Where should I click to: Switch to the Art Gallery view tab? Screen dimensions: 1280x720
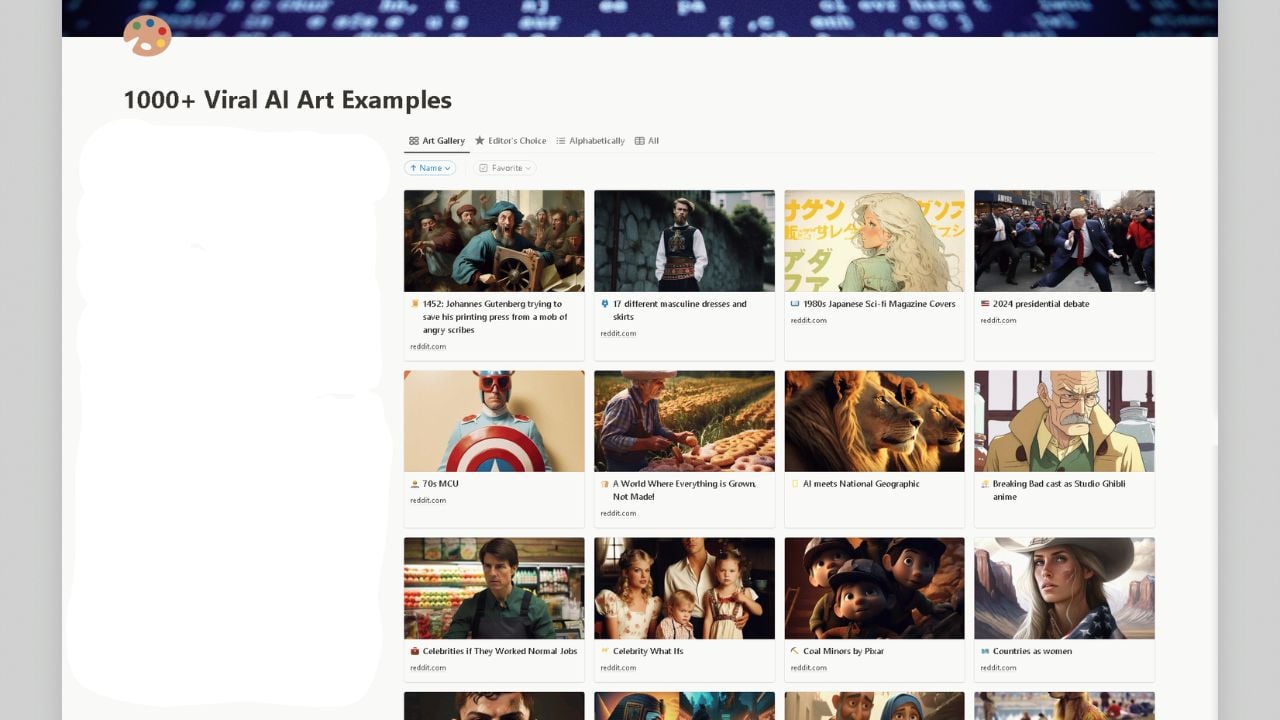(437, 141)
